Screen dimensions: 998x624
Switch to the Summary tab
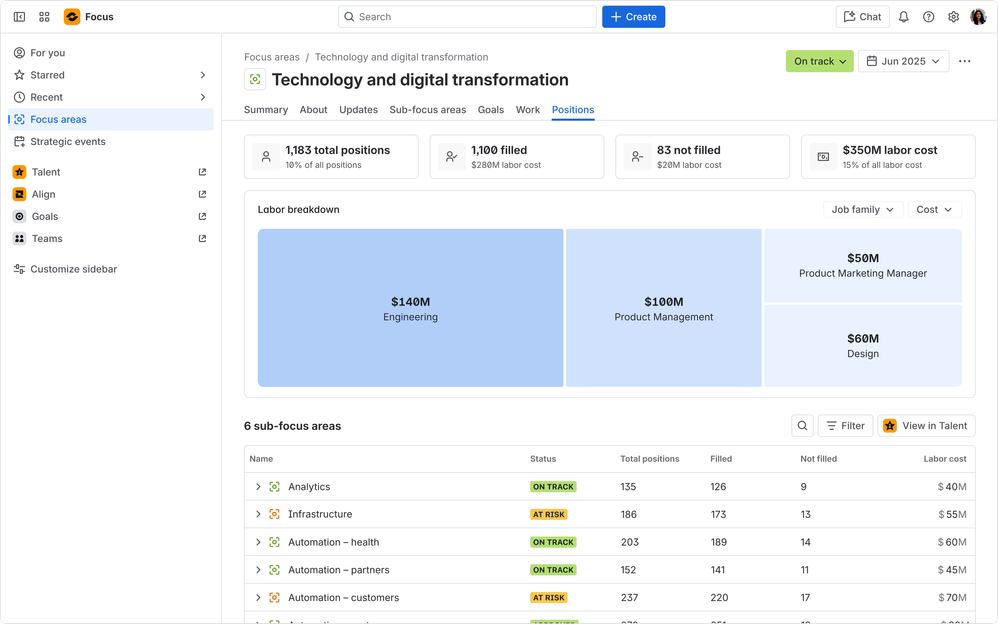coord(265,110)
